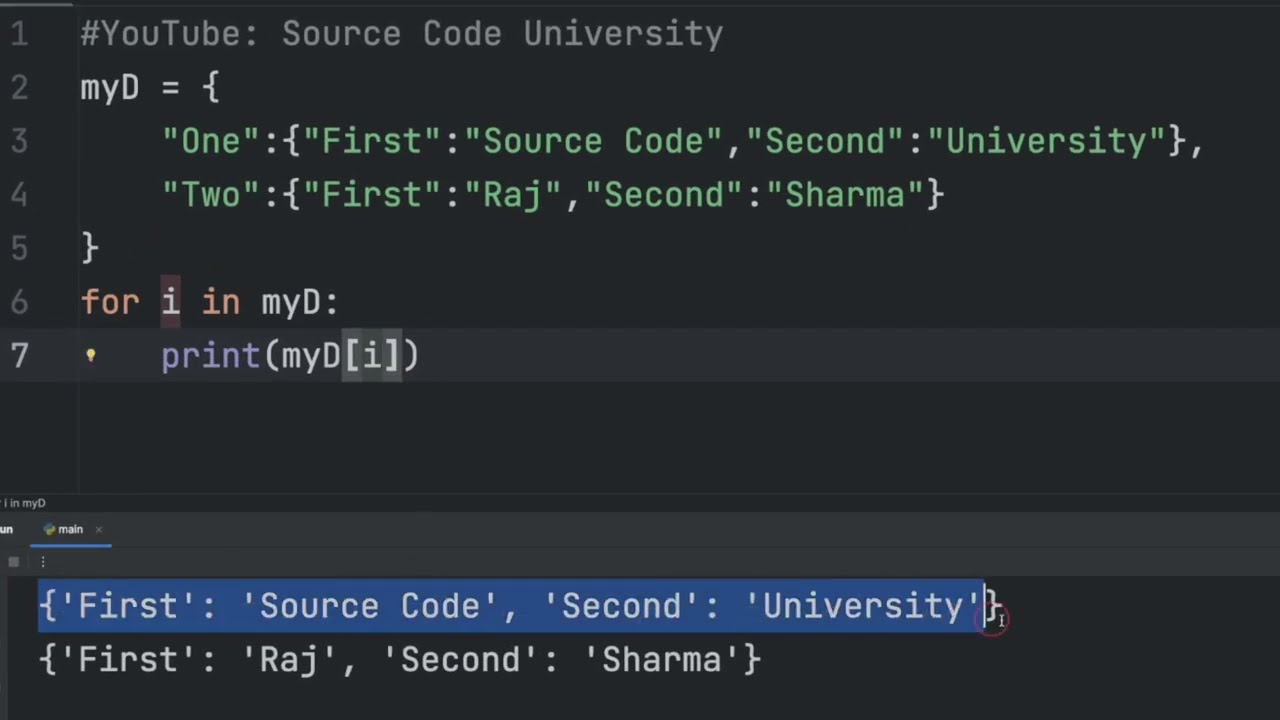This screenshot has height=720, width=1280.
Task: Click line number 7 in the gutter
Action: tap(19, 355)
